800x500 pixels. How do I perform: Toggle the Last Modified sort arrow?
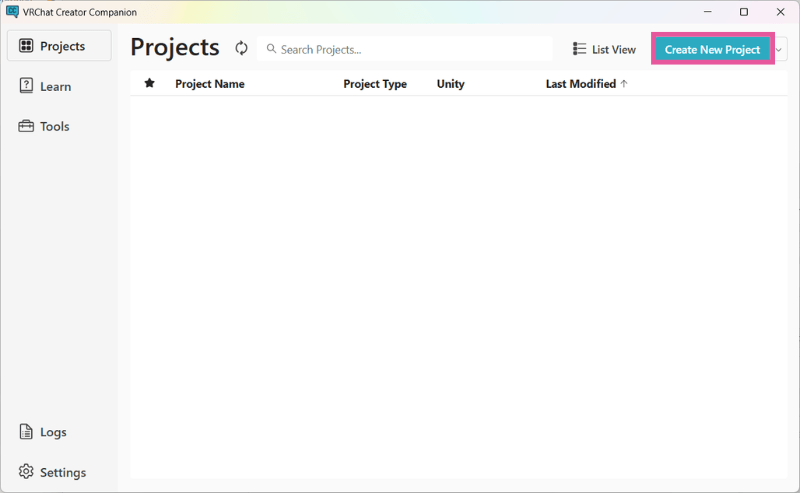point(624,84)
